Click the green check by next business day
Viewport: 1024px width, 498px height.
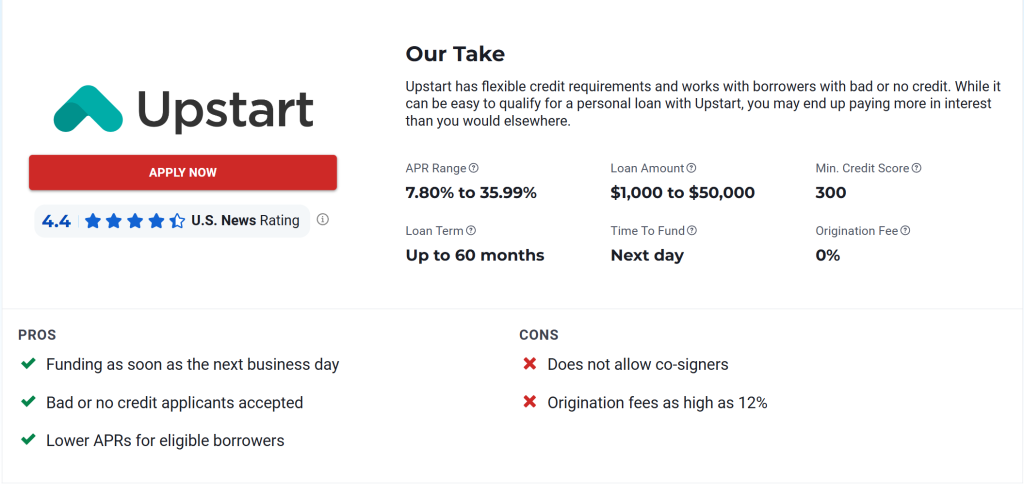tap(28, 364)
